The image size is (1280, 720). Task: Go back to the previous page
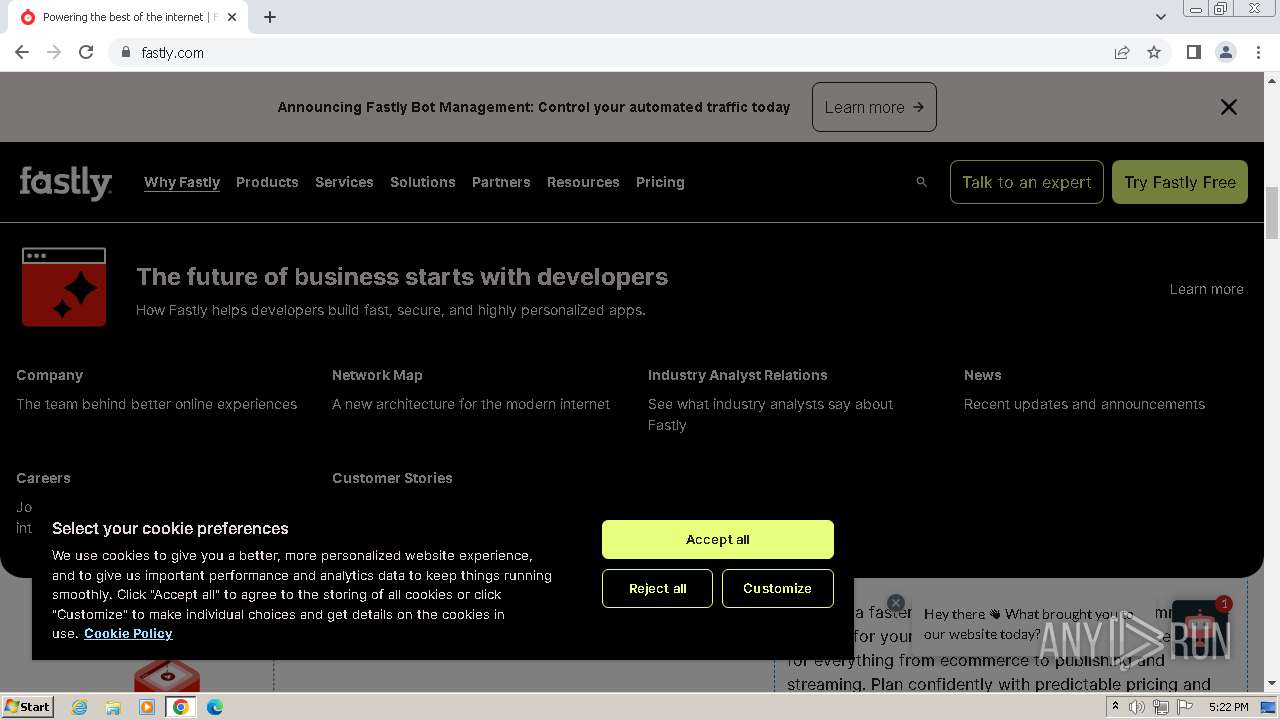(x=22, y=52)
